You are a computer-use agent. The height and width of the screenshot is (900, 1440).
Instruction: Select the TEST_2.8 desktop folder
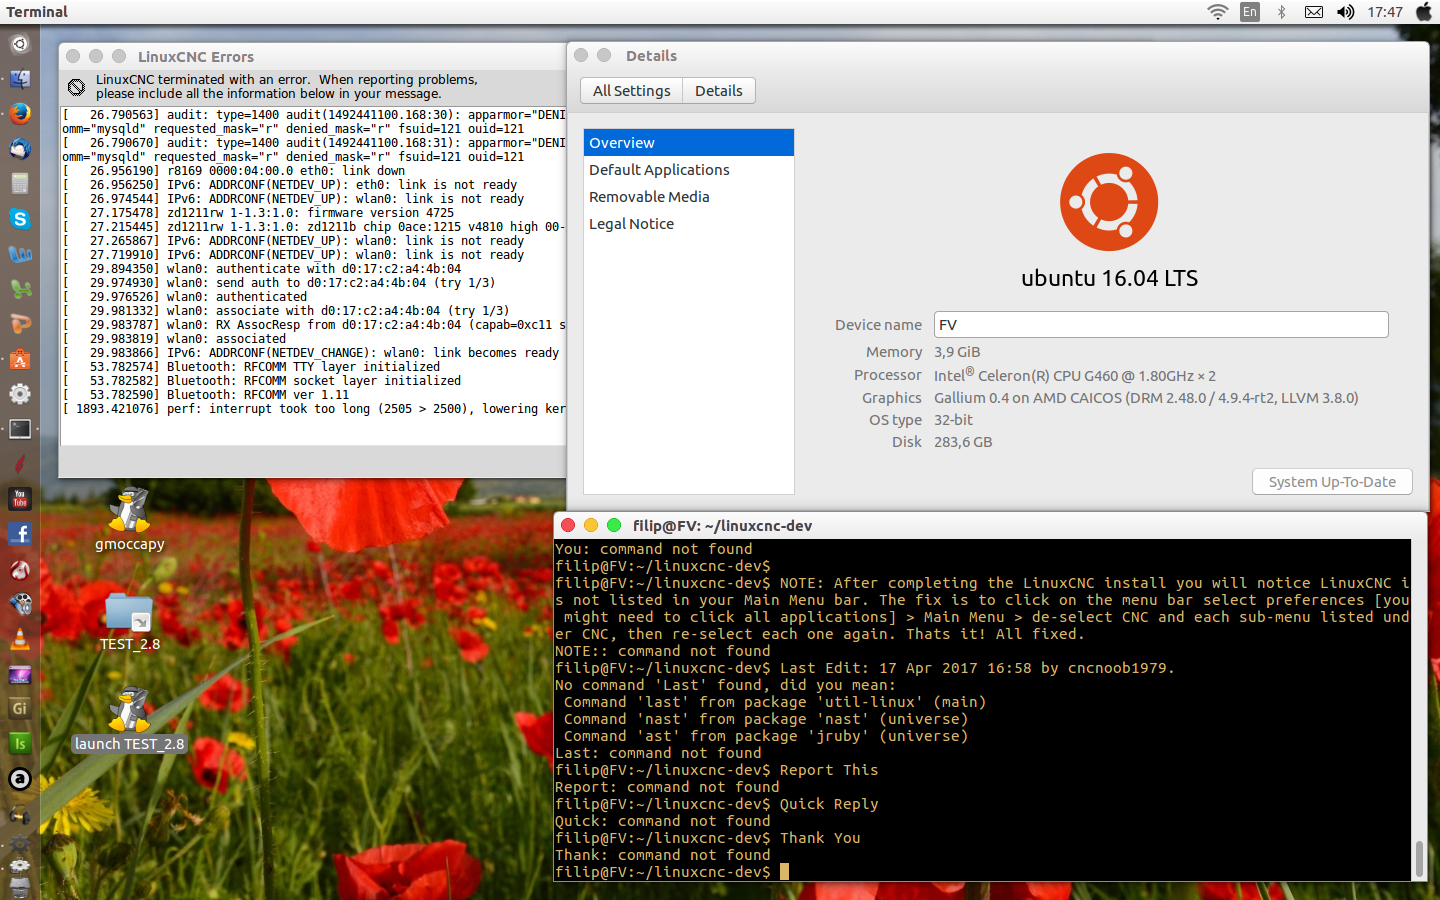point(129,621)
